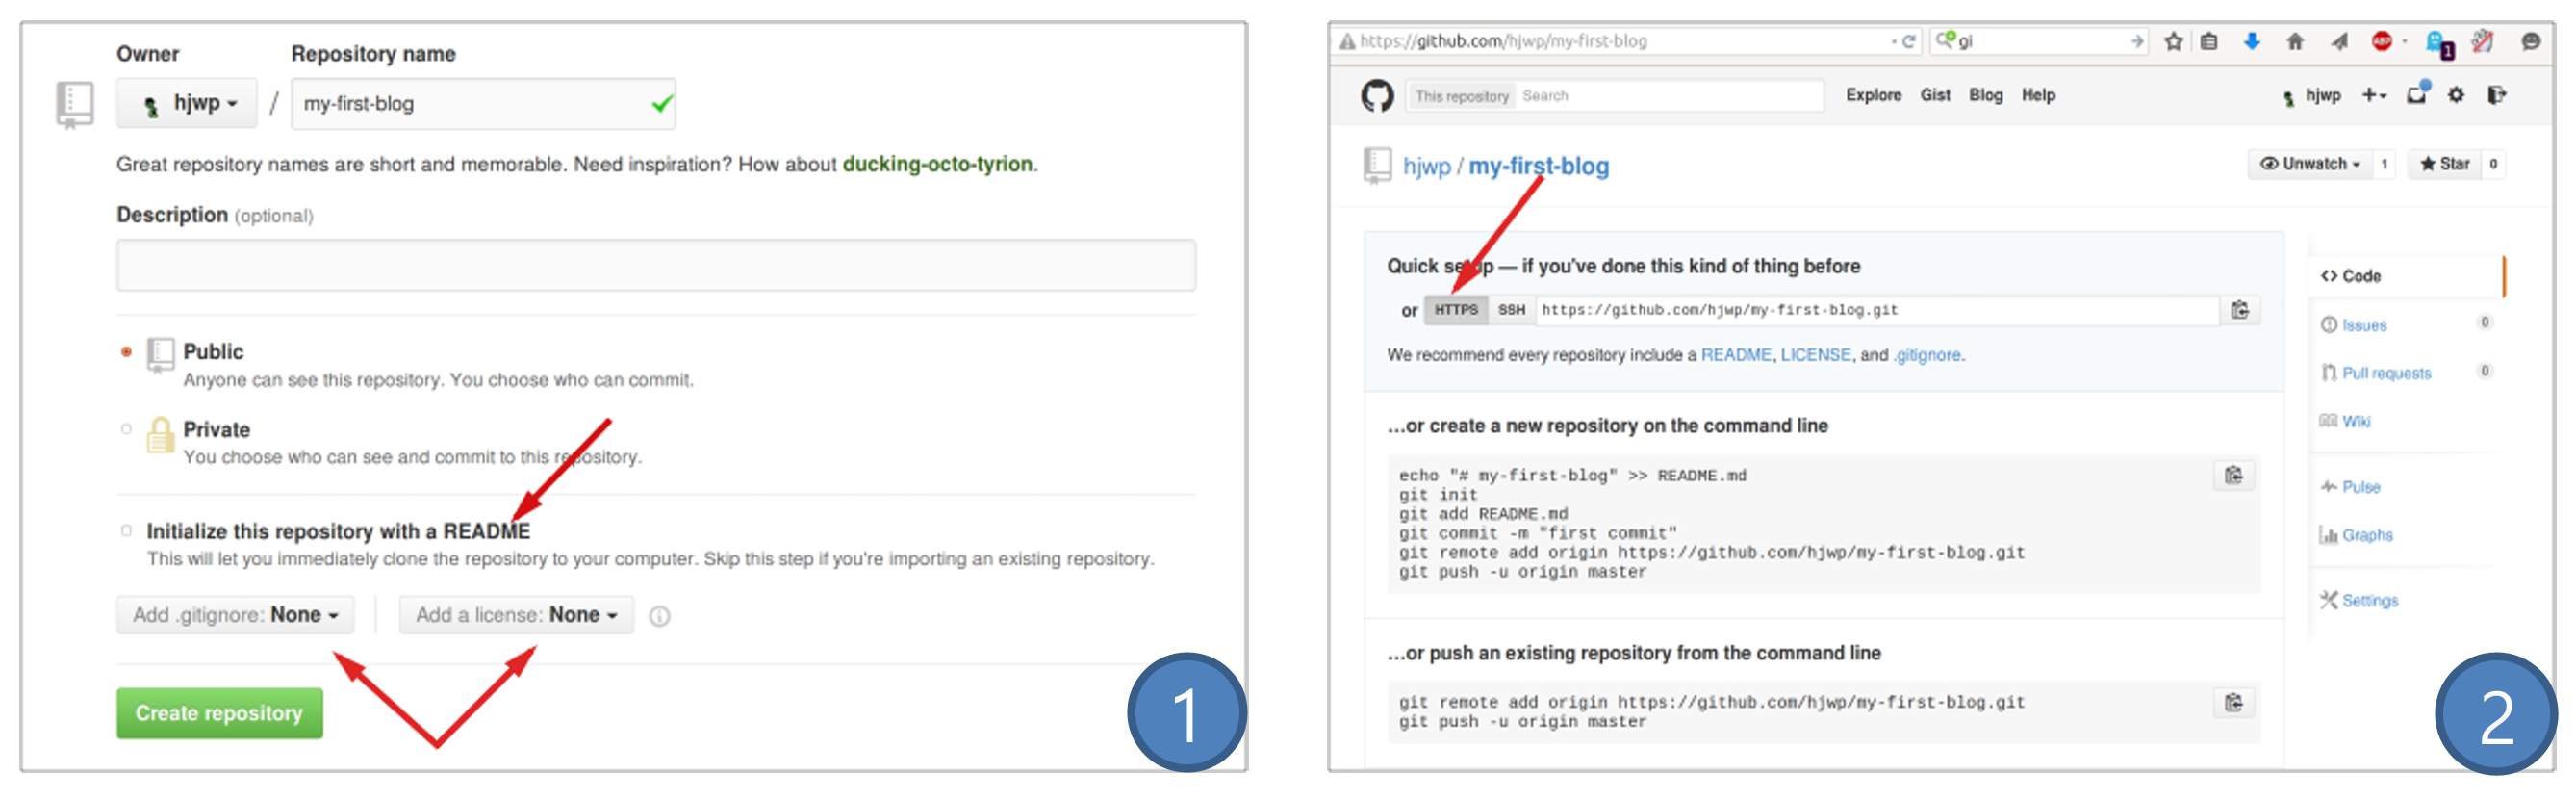Copy the 'push an existing repository' commands
This screenshot has height=800, width=2576.
pyautogui.click(x=2234, y=702)
